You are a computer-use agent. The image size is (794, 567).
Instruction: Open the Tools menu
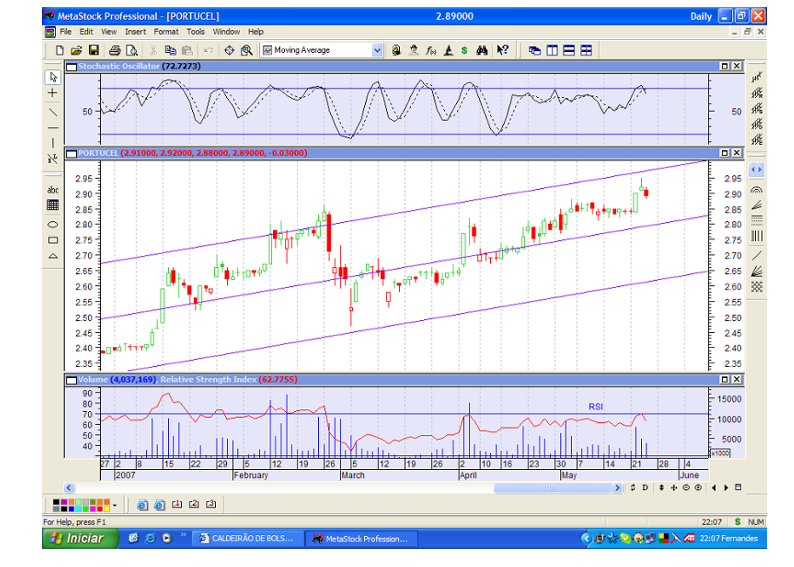click(195, 32)
